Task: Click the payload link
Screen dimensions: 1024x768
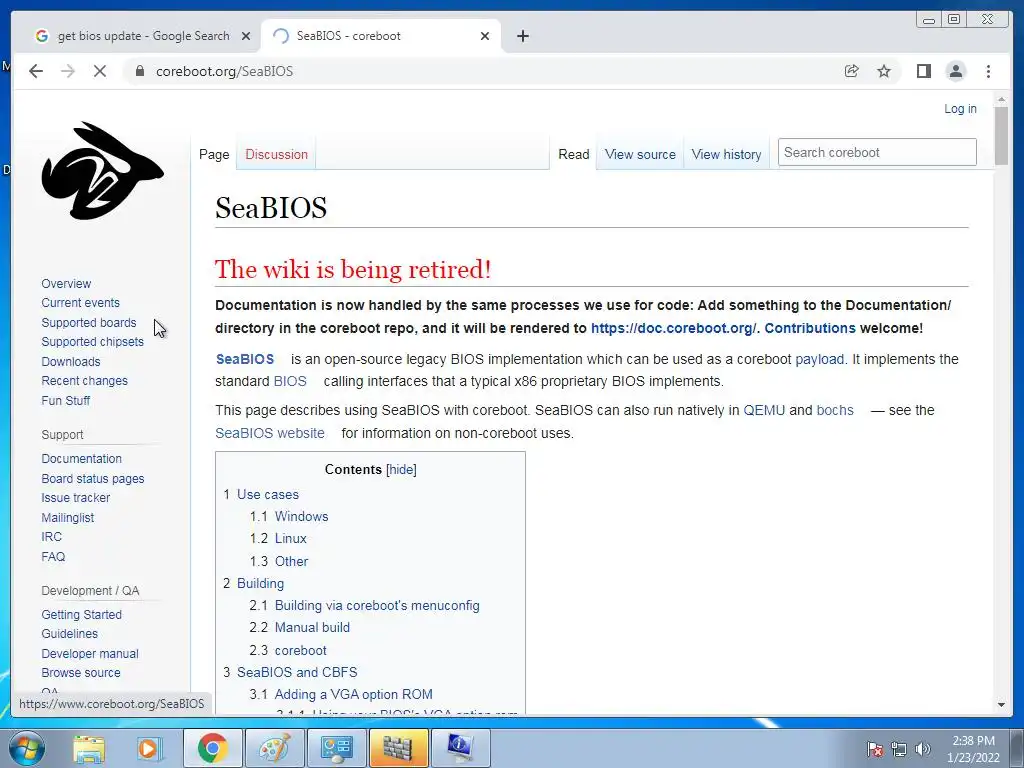Action: point(819,359)
